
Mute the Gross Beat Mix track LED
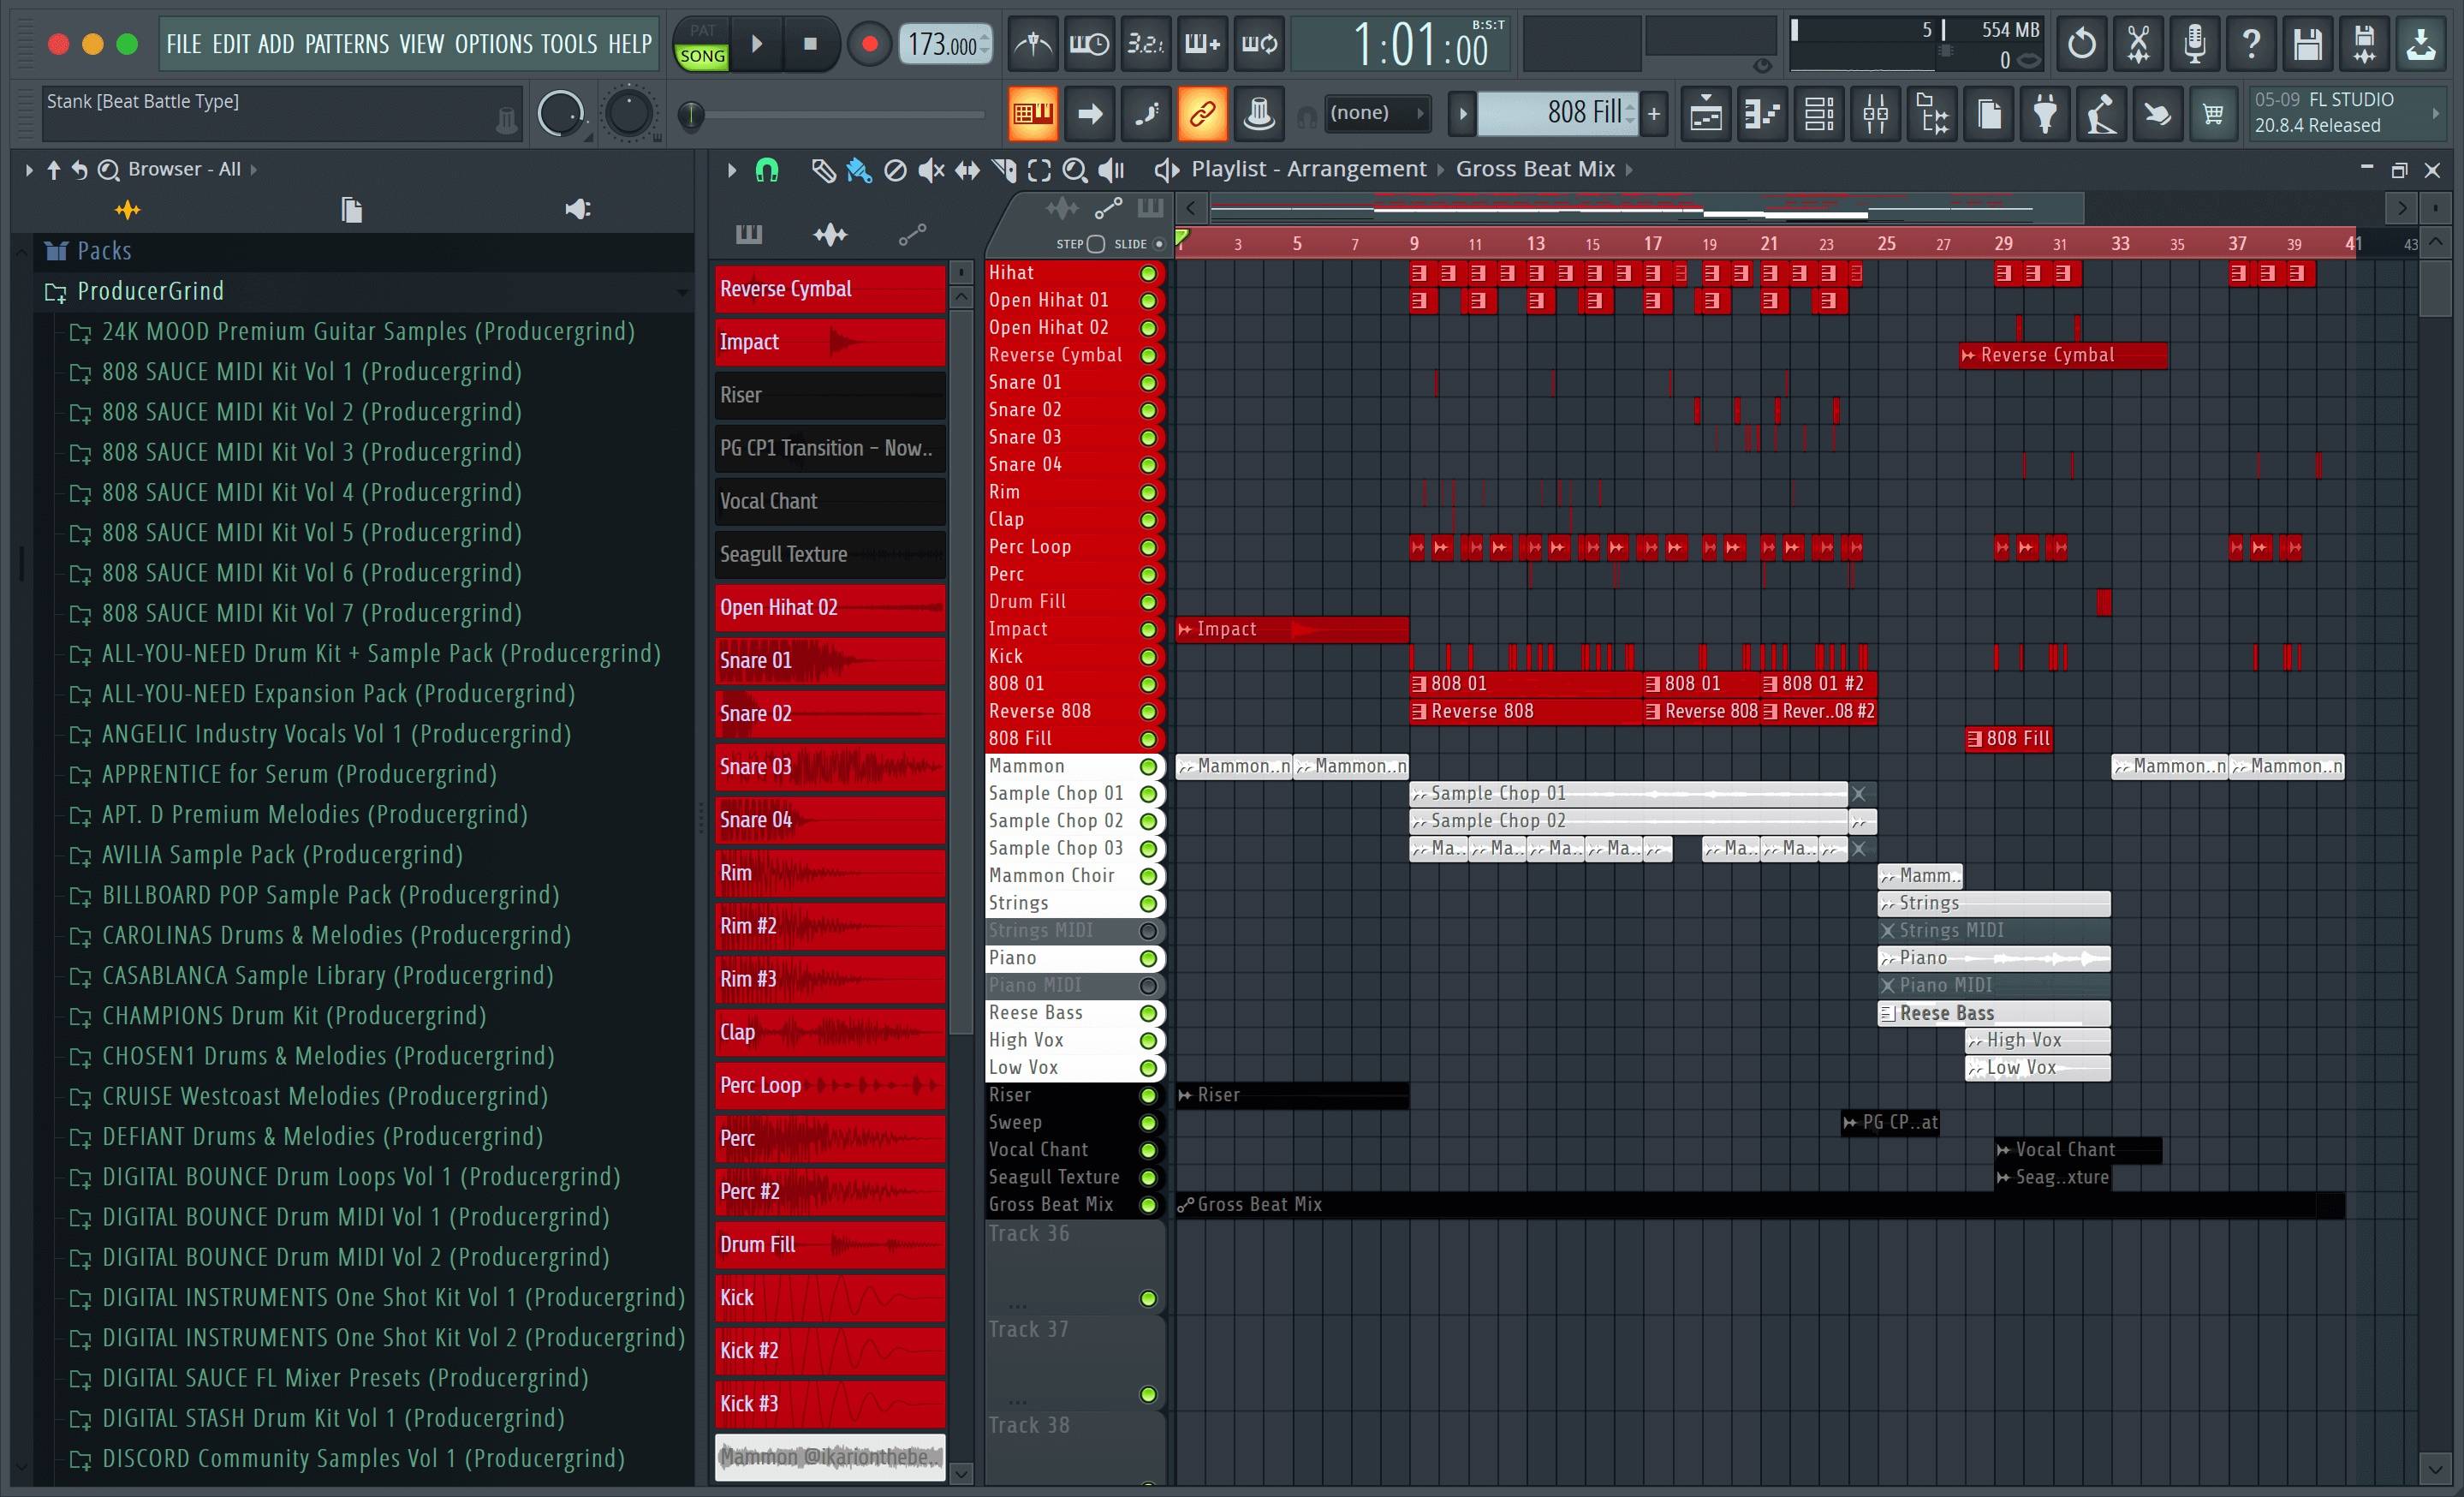pos(1148,1205)
